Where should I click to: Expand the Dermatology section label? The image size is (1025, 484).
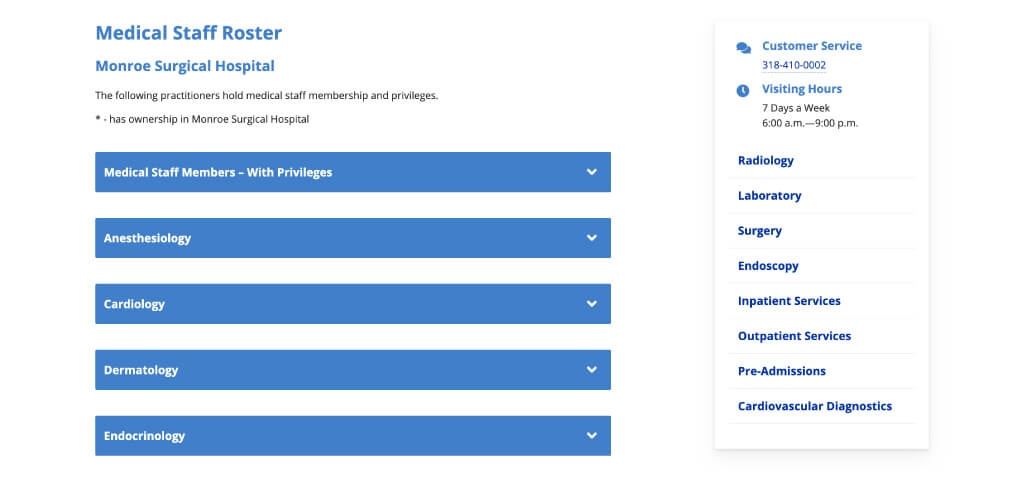coord(141,370)
